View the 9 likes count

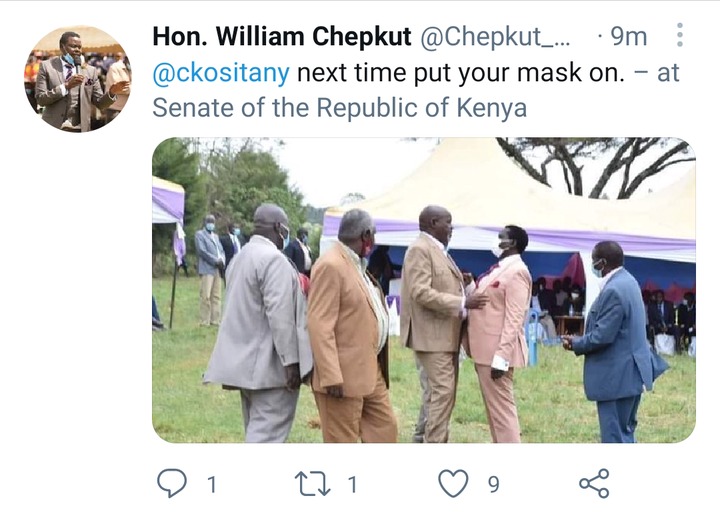click(x=493, y=484)
